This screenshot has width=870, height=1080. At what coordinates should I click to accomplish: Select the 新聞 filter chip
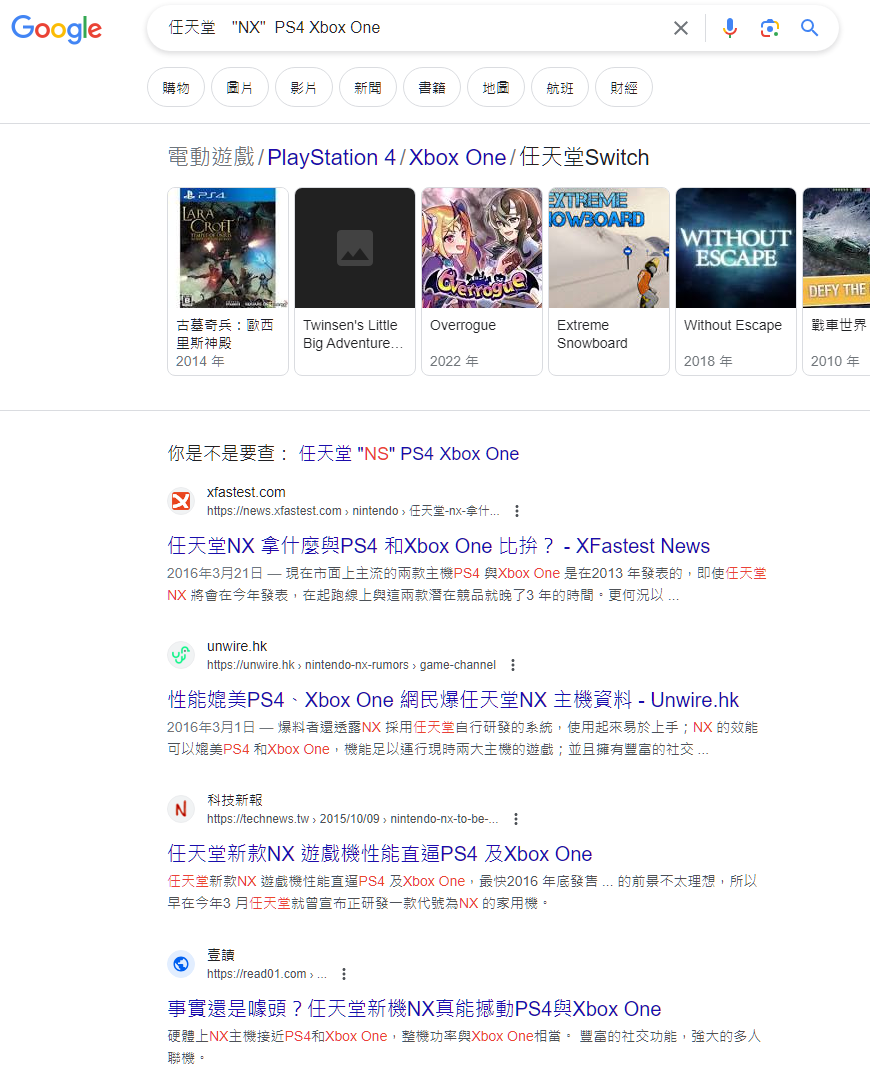click(x=368, y=87)
